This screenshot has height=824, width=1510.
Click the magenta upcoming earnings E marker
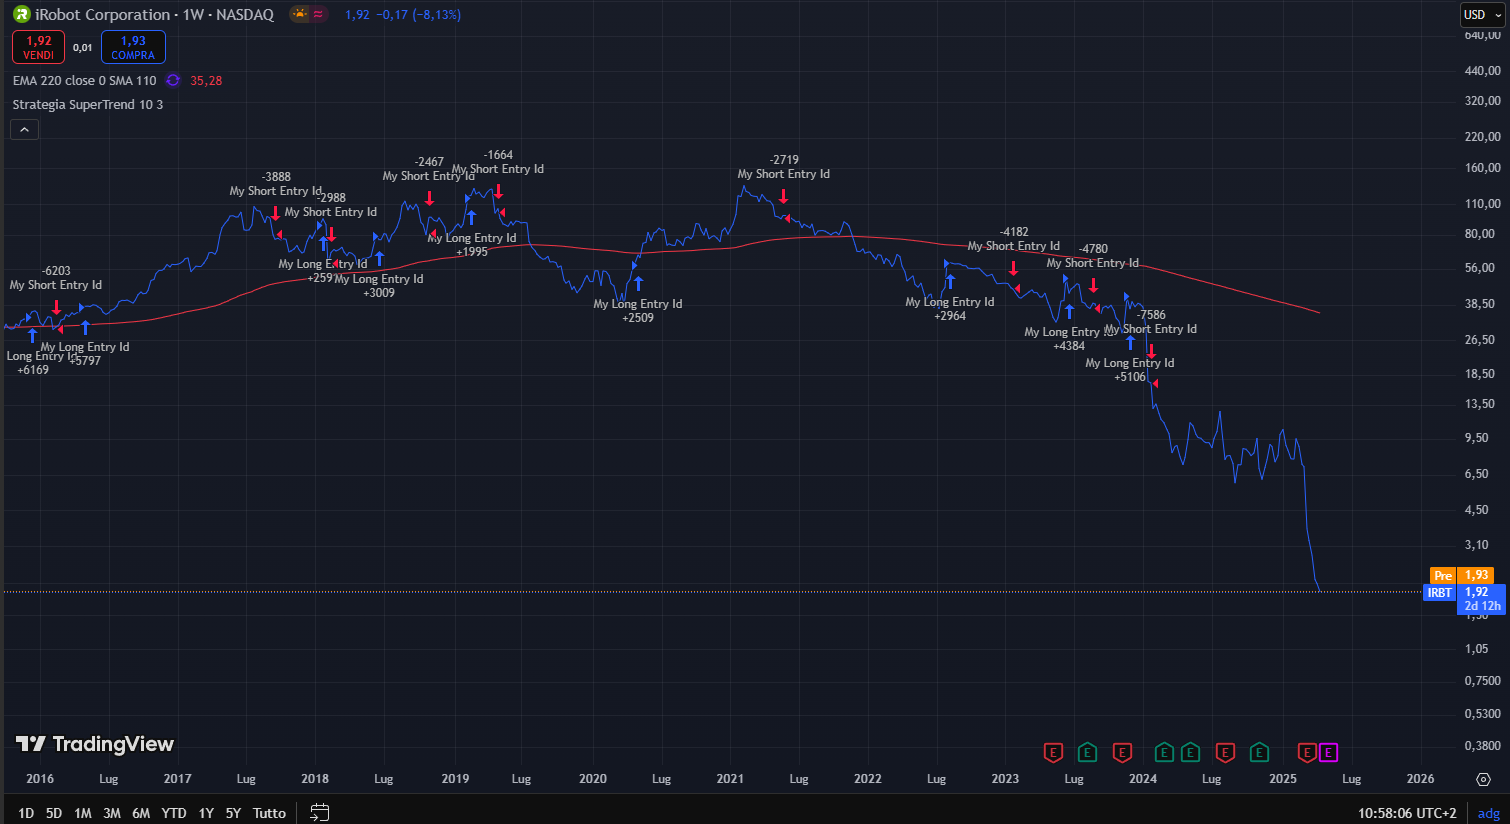pos(1328,752)
